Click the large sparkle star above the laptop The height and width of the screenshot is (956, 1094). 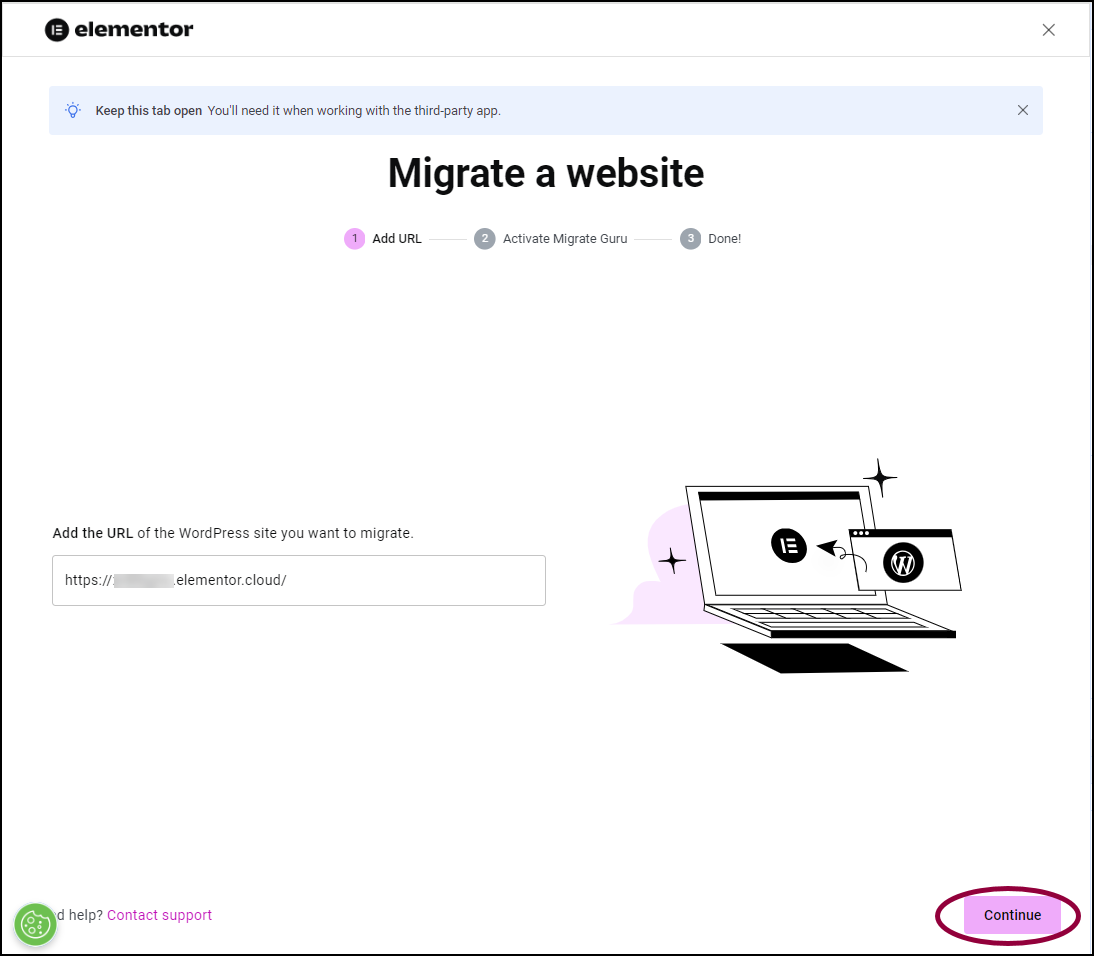[x=880, y=477]
